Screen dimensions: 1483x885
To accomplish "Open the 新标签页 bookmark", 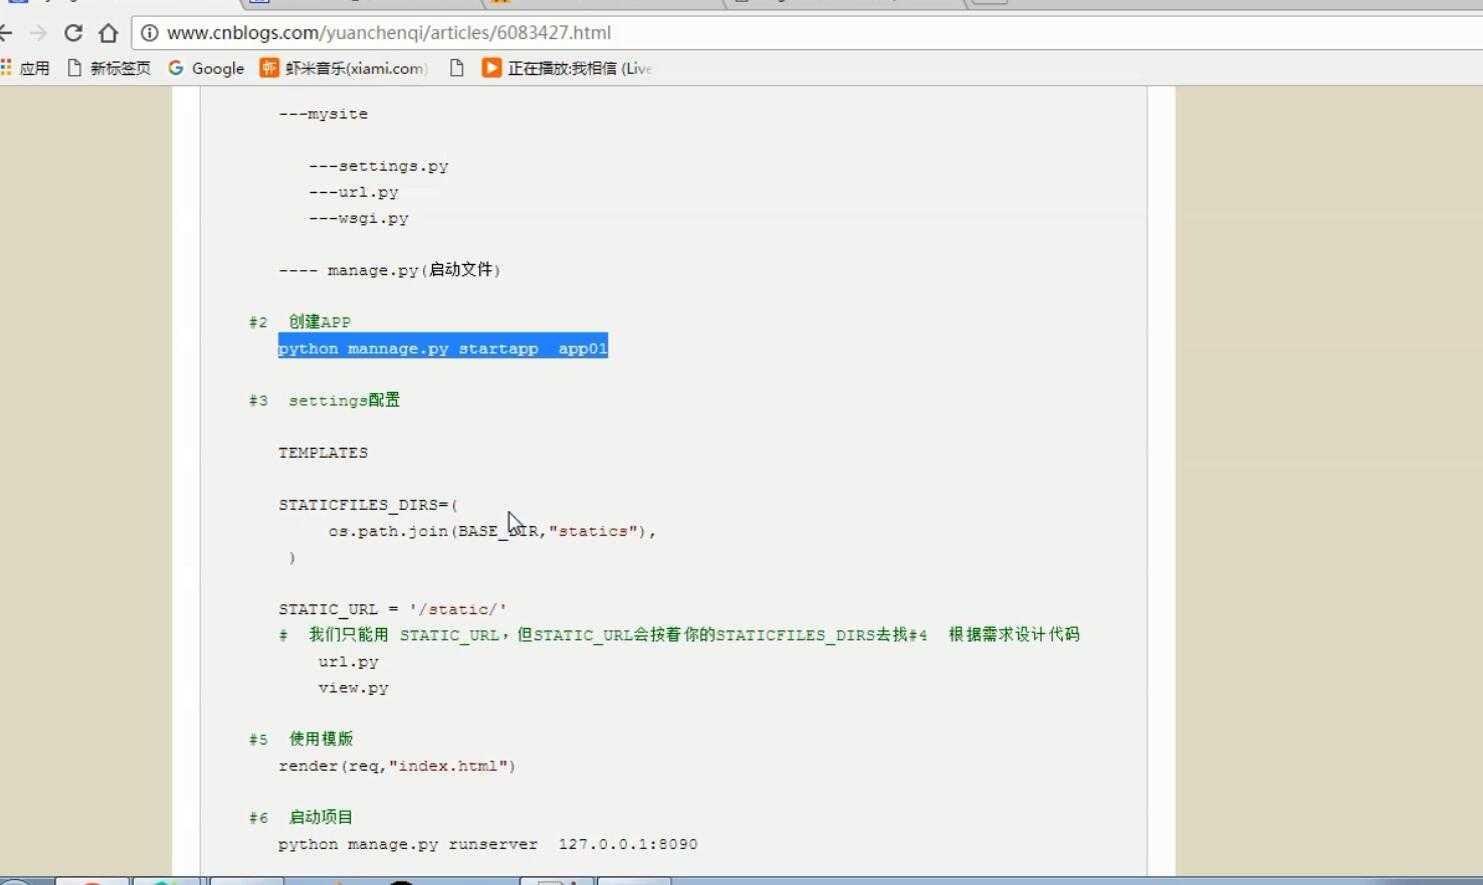I will click(x=109, y=68).
